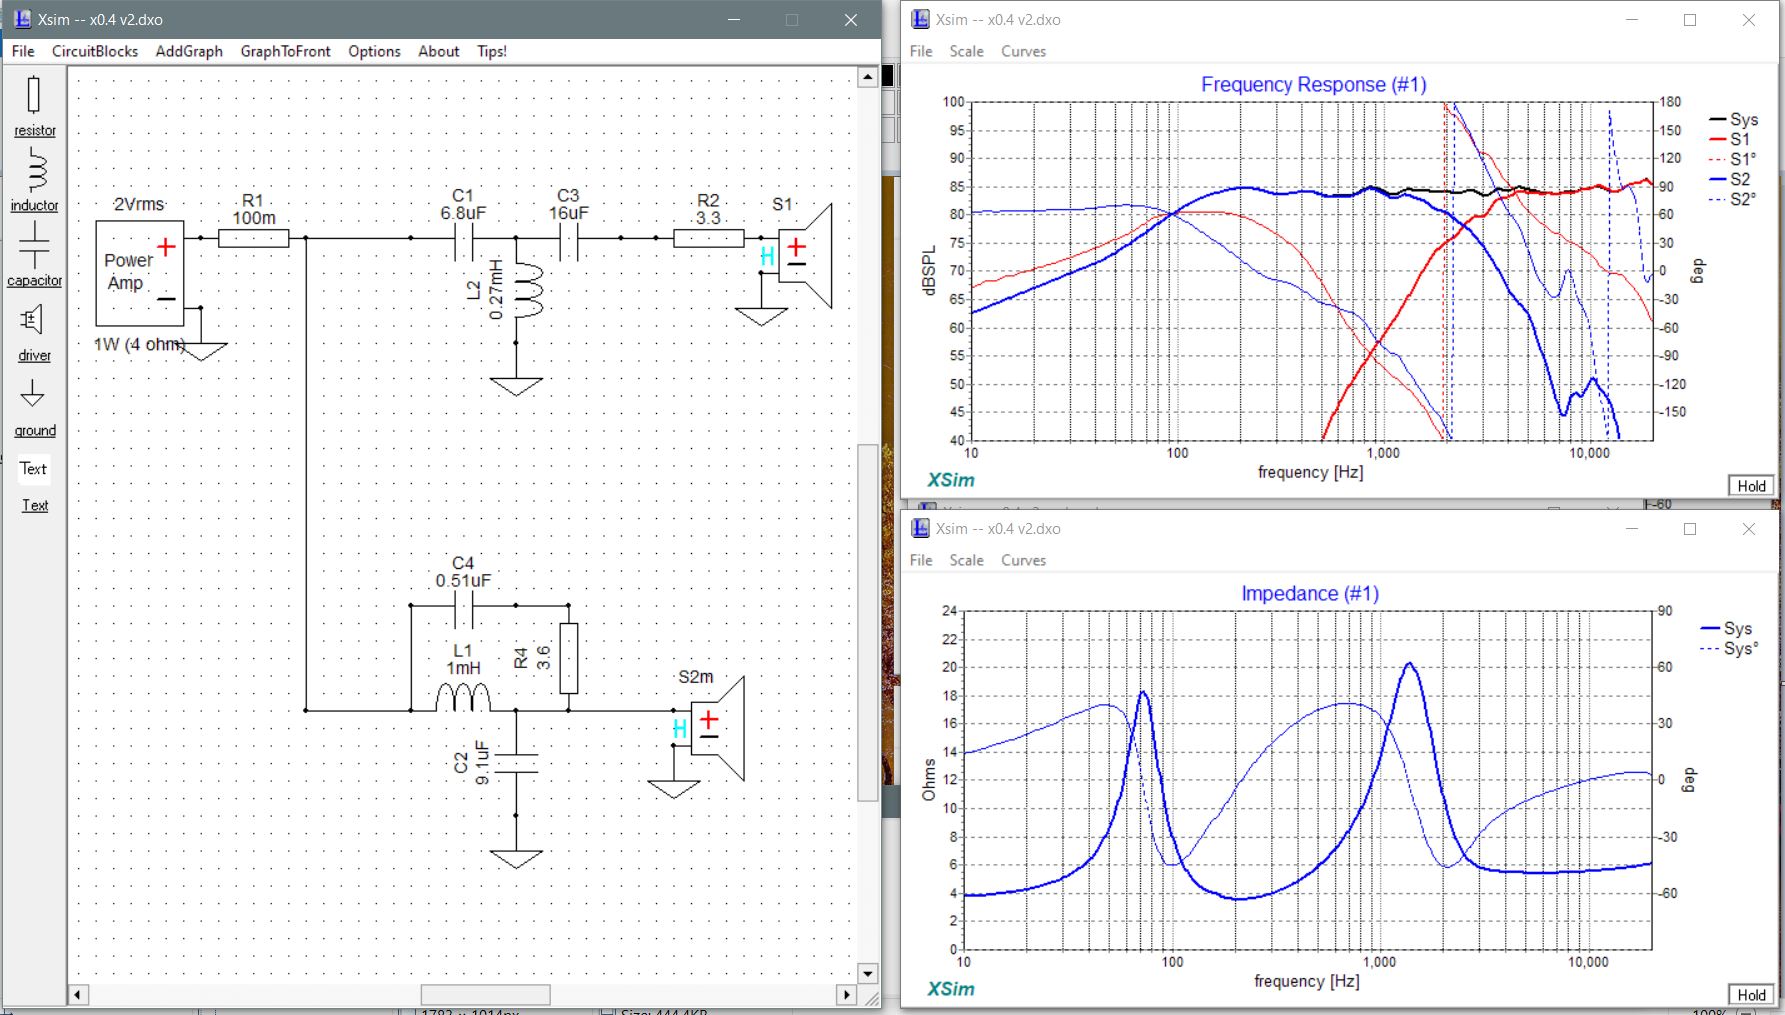Click the Sys° legend entry in Impedance graph
1785x1015 pixels.
1728,649
